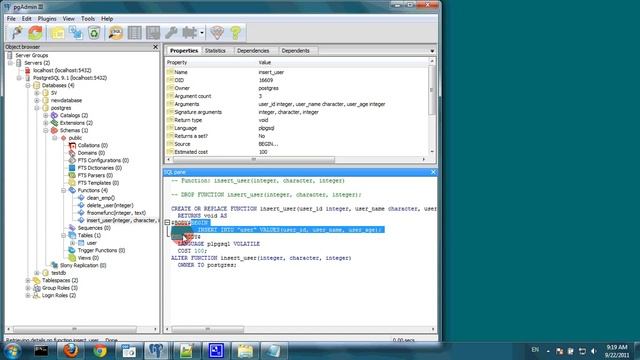Switch to the Statistics tab
Viewport: 640px width, 360px height.
pos(215,51)
